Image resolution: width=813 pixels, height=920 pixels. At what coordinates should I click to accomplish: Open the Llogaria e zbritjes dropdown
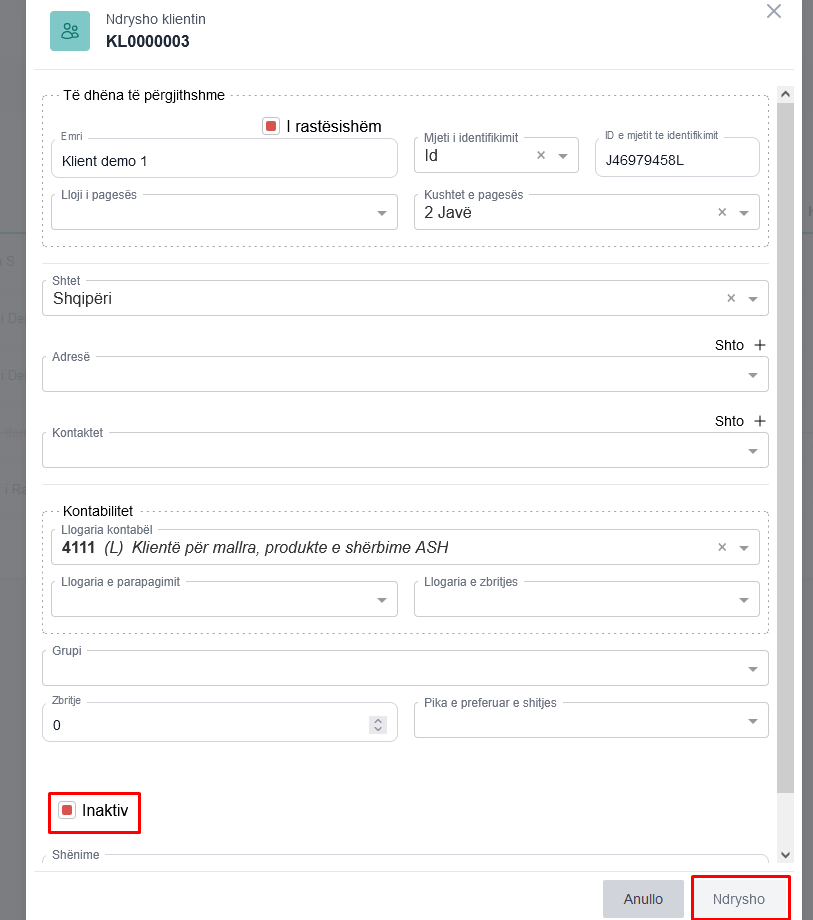point(744,599)
